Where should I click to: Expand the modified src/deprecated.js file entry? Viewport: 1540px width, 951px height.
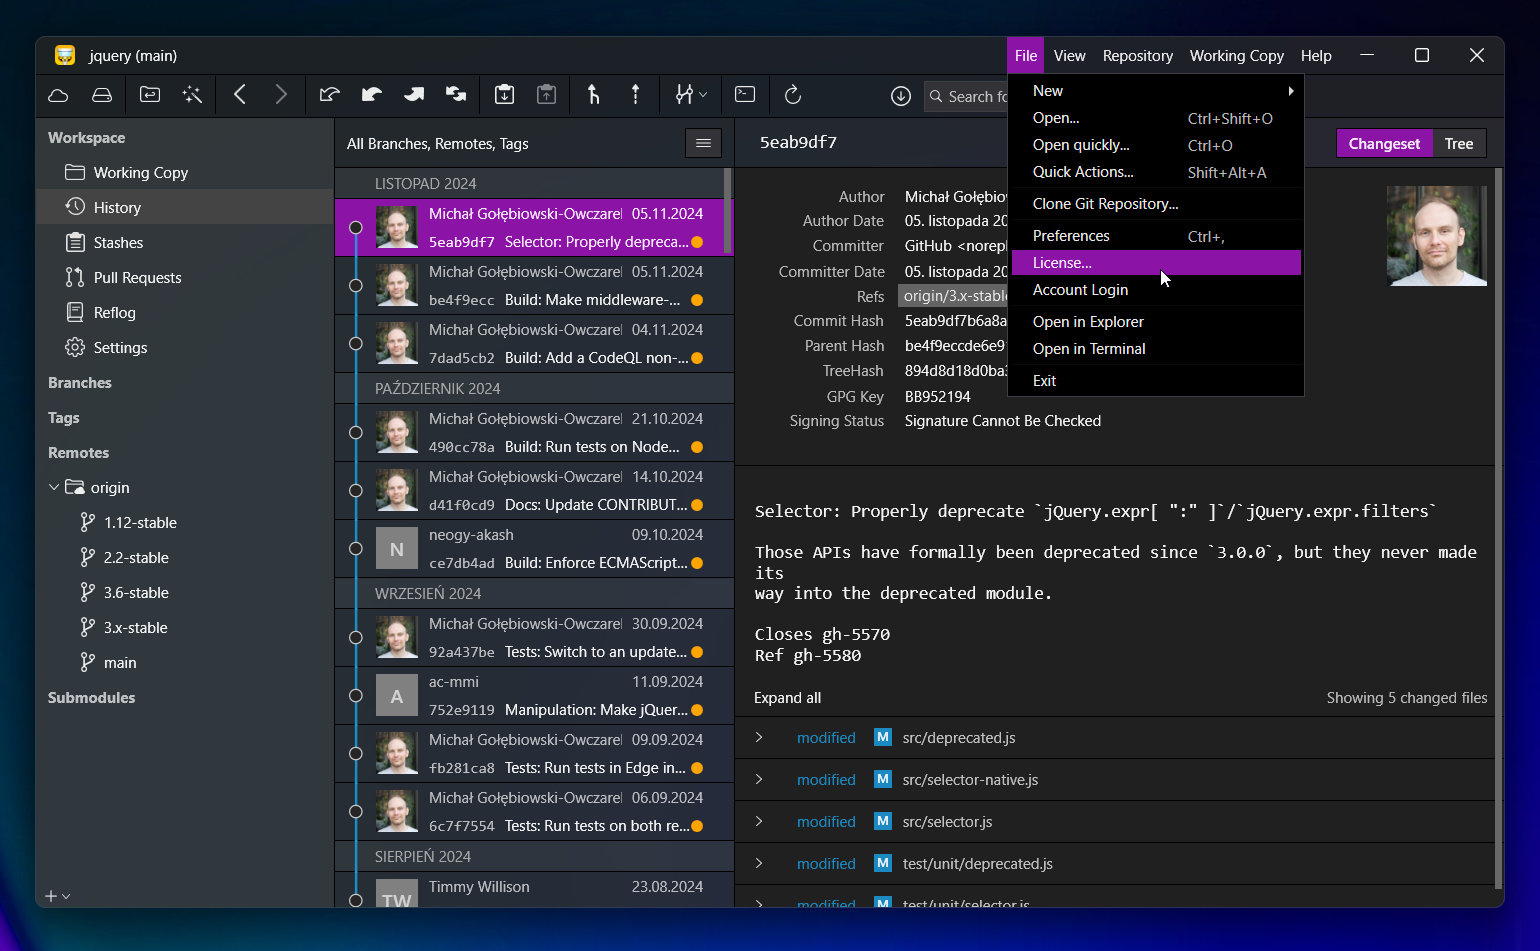tap(760, 737)
